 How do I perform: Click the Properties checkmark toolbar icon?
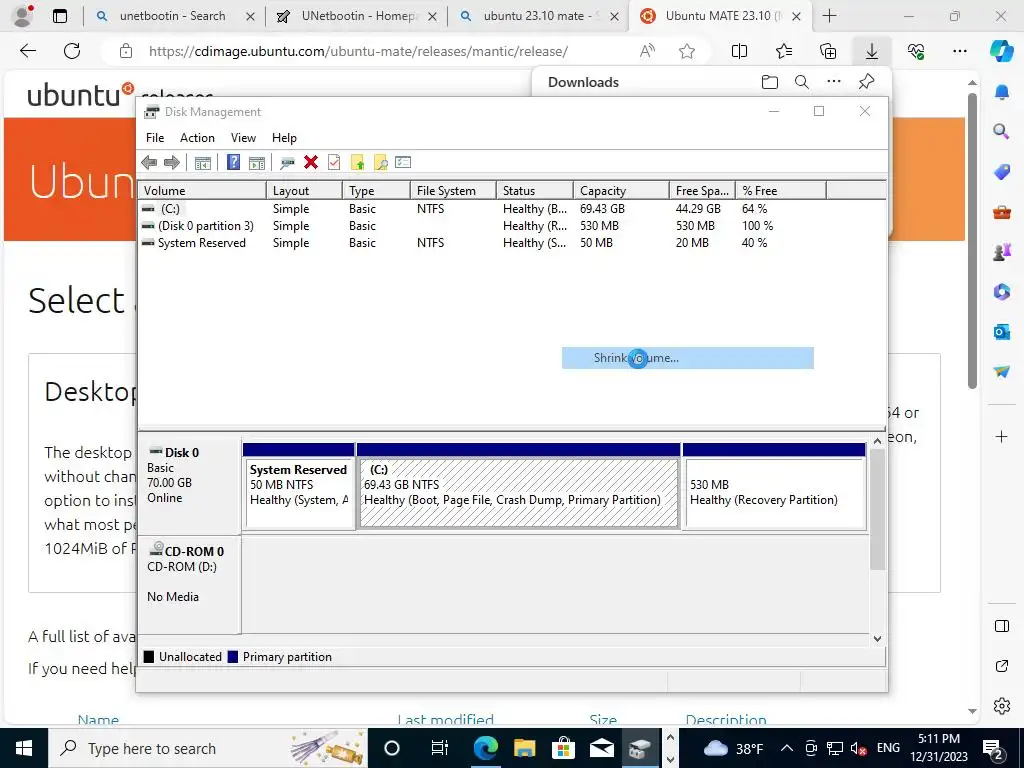click(x=334, y=163)
